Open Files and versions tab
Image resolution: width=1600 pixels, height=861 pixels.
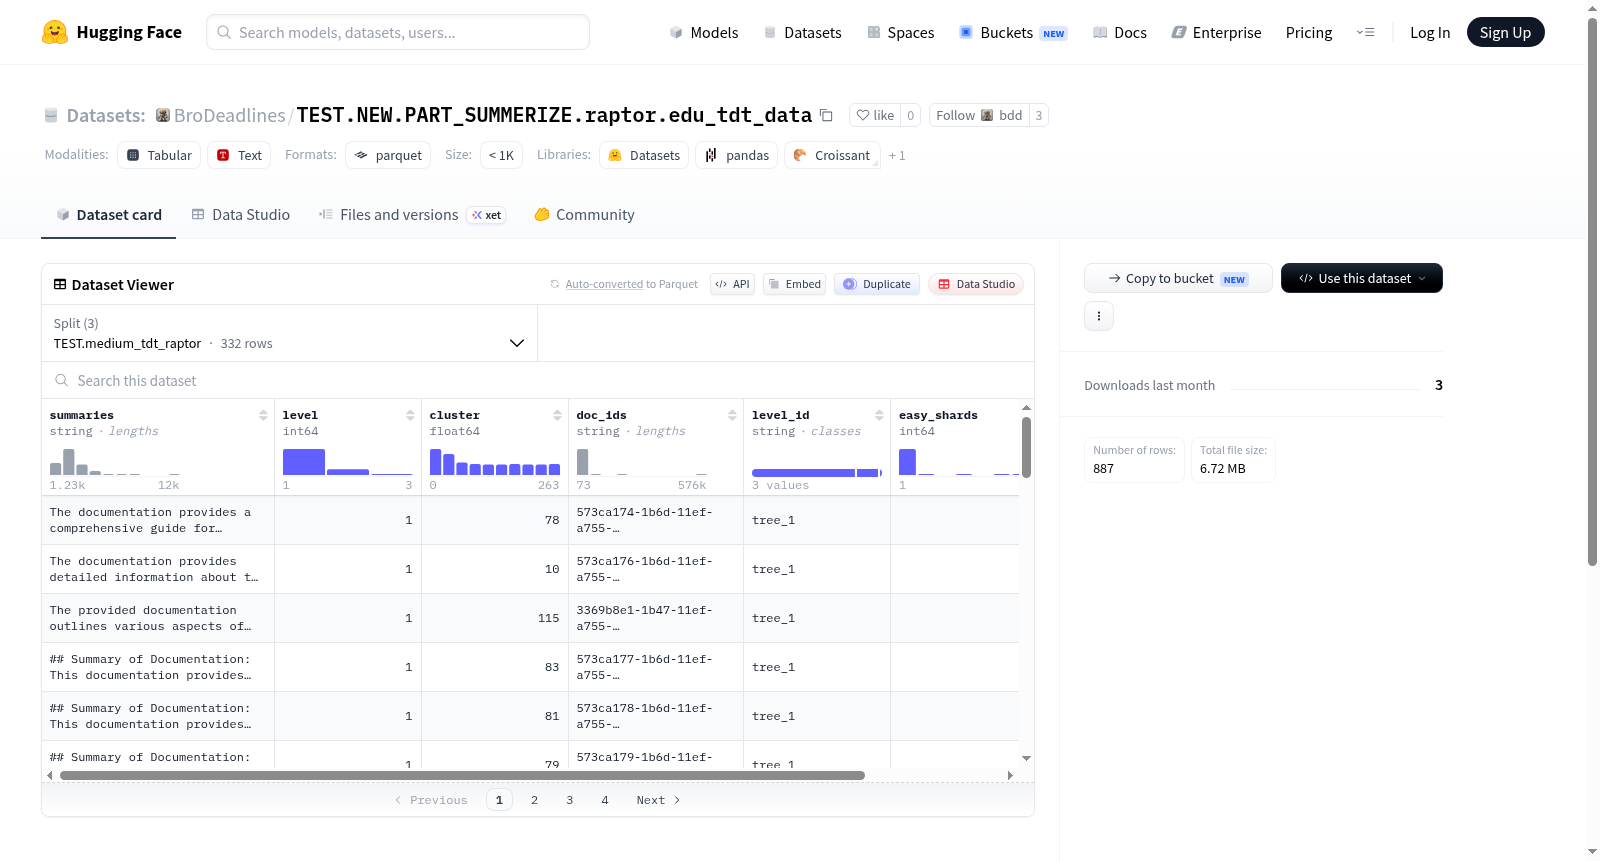pyautogui.click(x=411, y=214)
